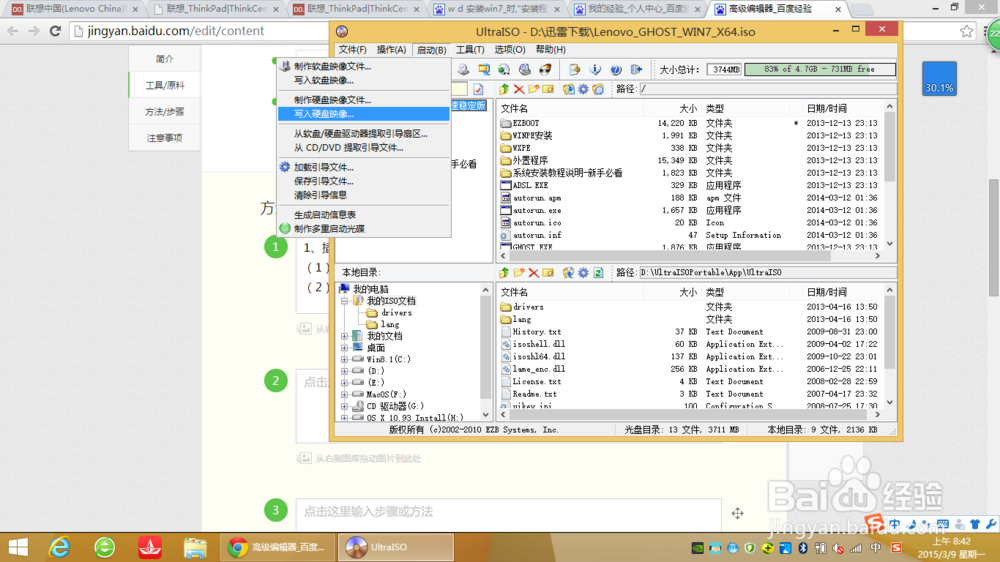Select 制作多重启动光碟 menu entry
Viewport: 1000px width, 562px height.
pyautogui.click(x=364, y=228)
